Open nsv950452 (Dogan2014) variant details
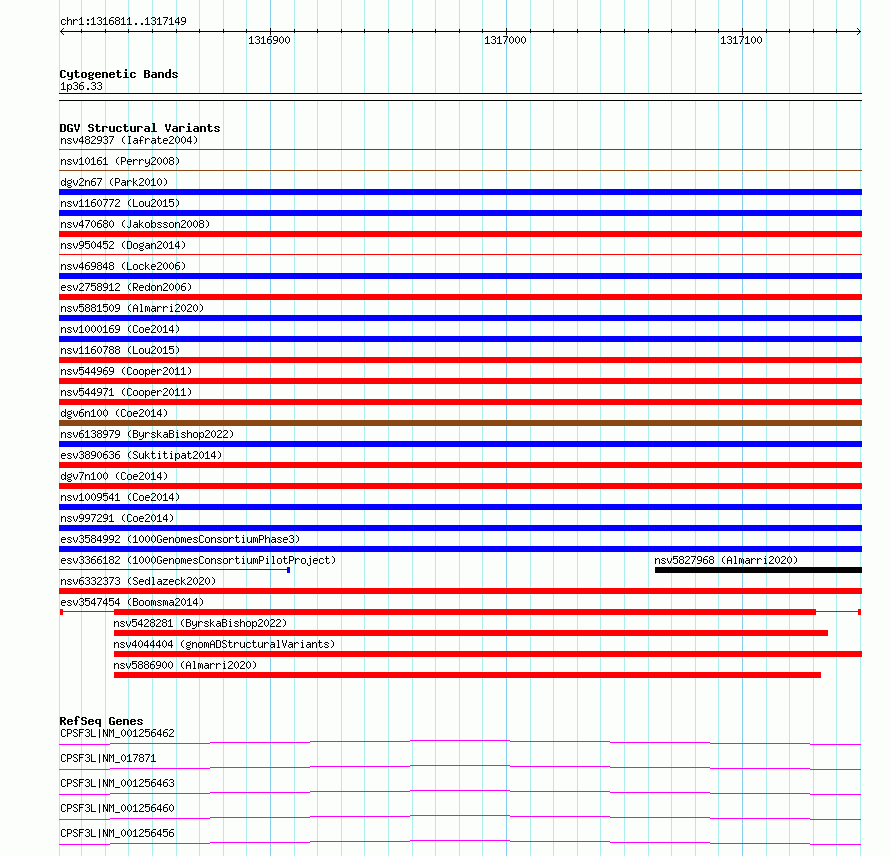 [123, 245]
